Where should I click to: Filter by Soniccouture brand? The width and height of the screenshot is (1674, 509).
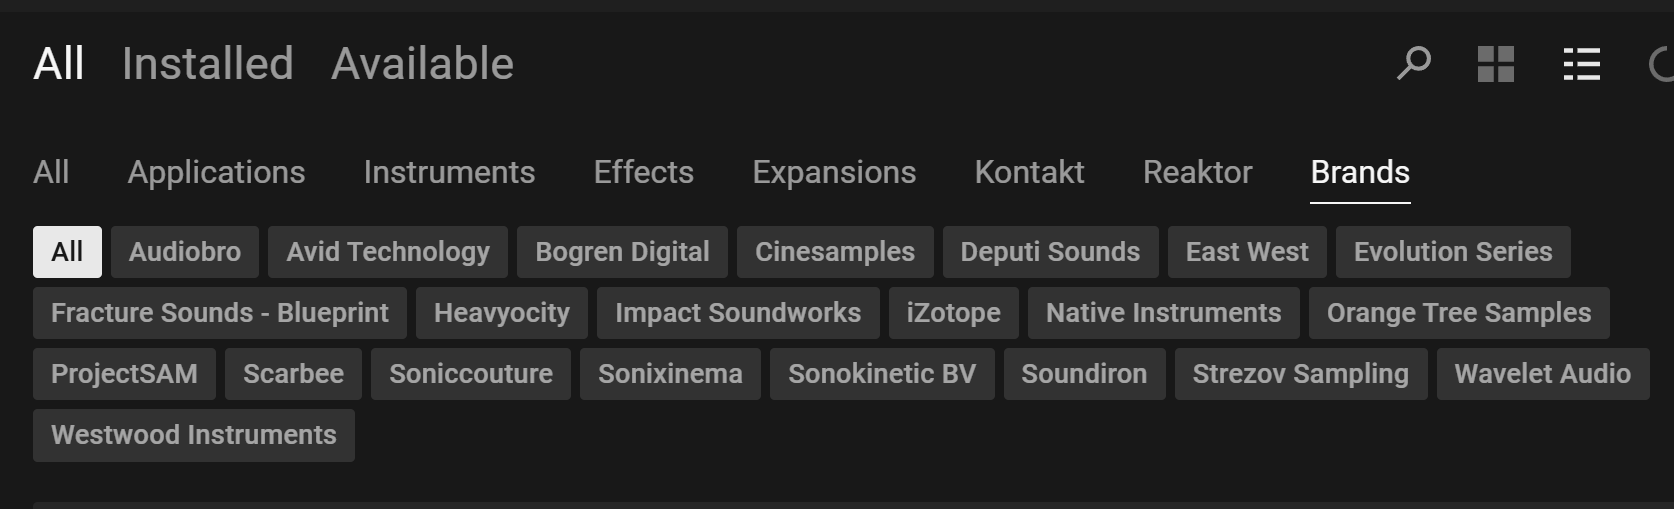[471, 374]
